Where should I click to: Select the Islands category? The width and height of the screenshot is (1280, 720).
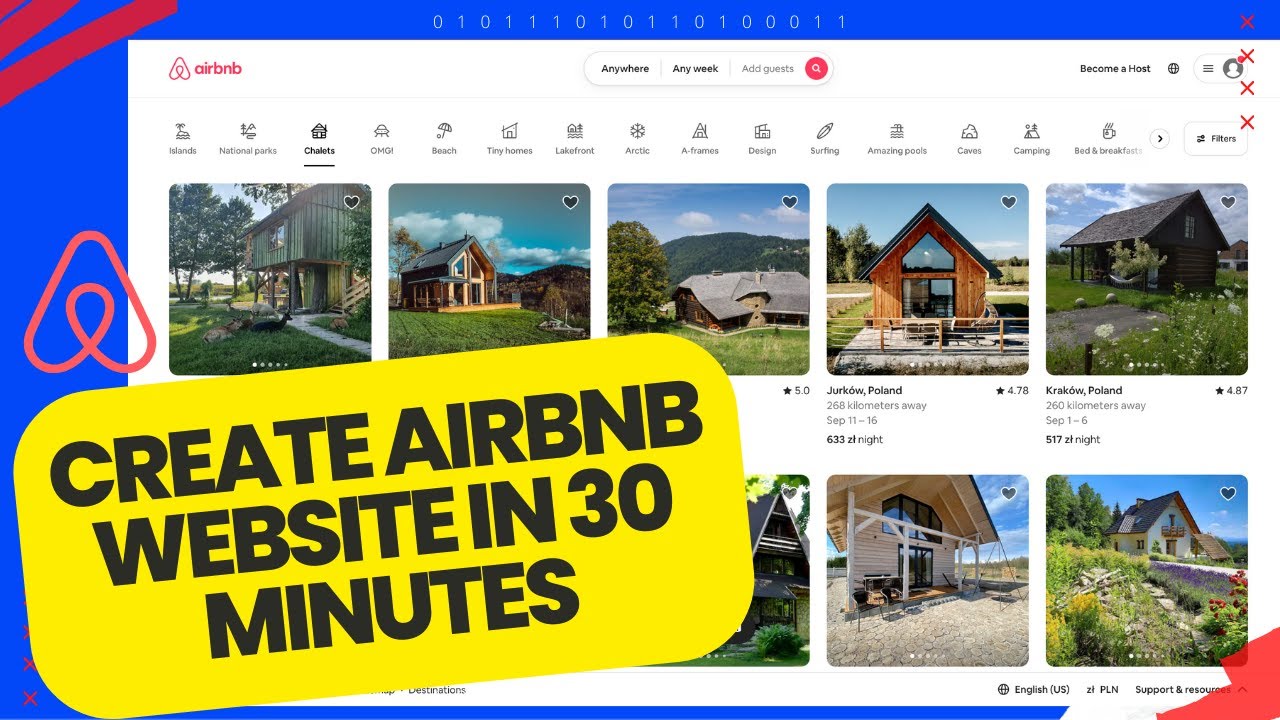click(182, 138)
